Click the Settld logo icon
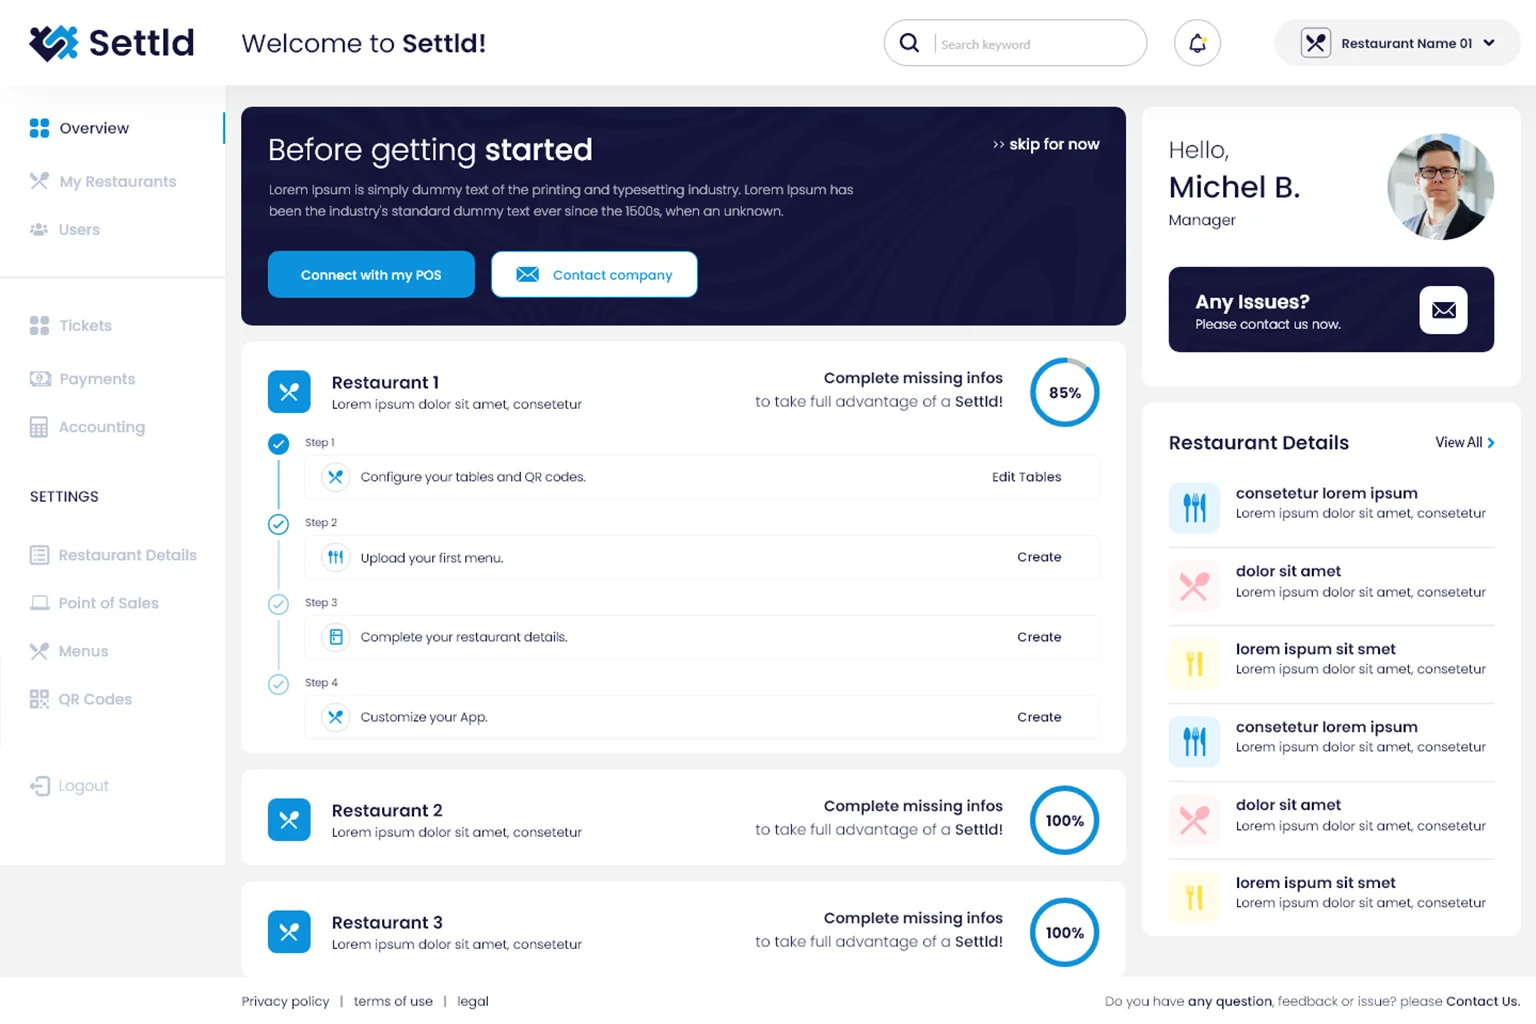The image size is (1536, 1024). (54, 43)
